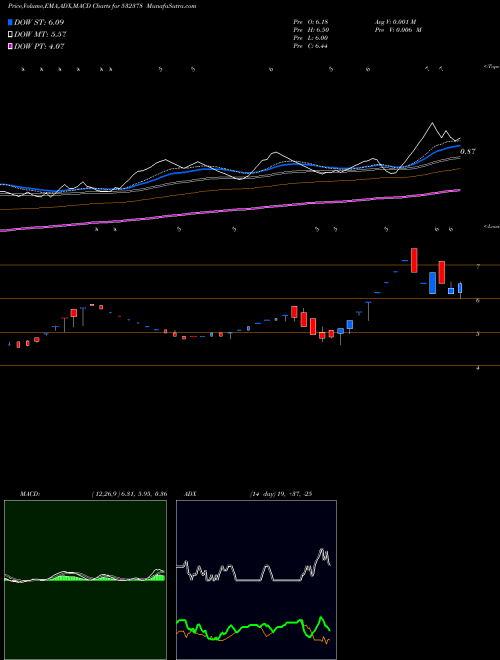Click the tallest red candlestick near 7
This screenshot has width=500, height=660.
pos(414,261)
